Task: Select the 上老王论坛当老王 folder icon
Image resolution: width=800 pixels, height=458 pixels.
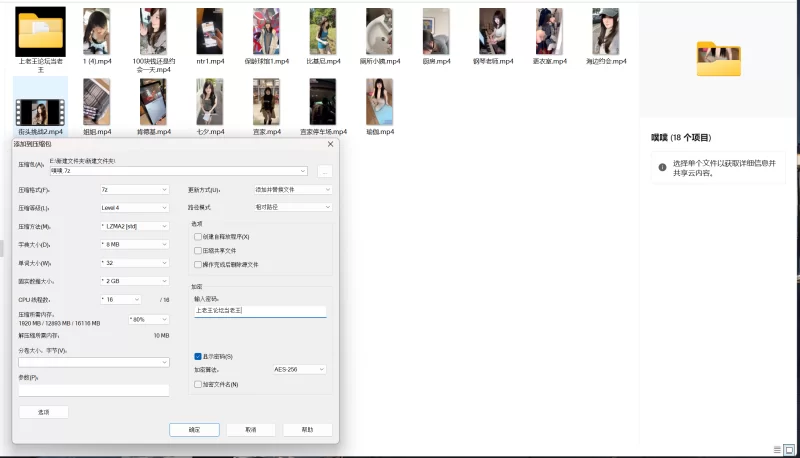Action: [40, 32]
